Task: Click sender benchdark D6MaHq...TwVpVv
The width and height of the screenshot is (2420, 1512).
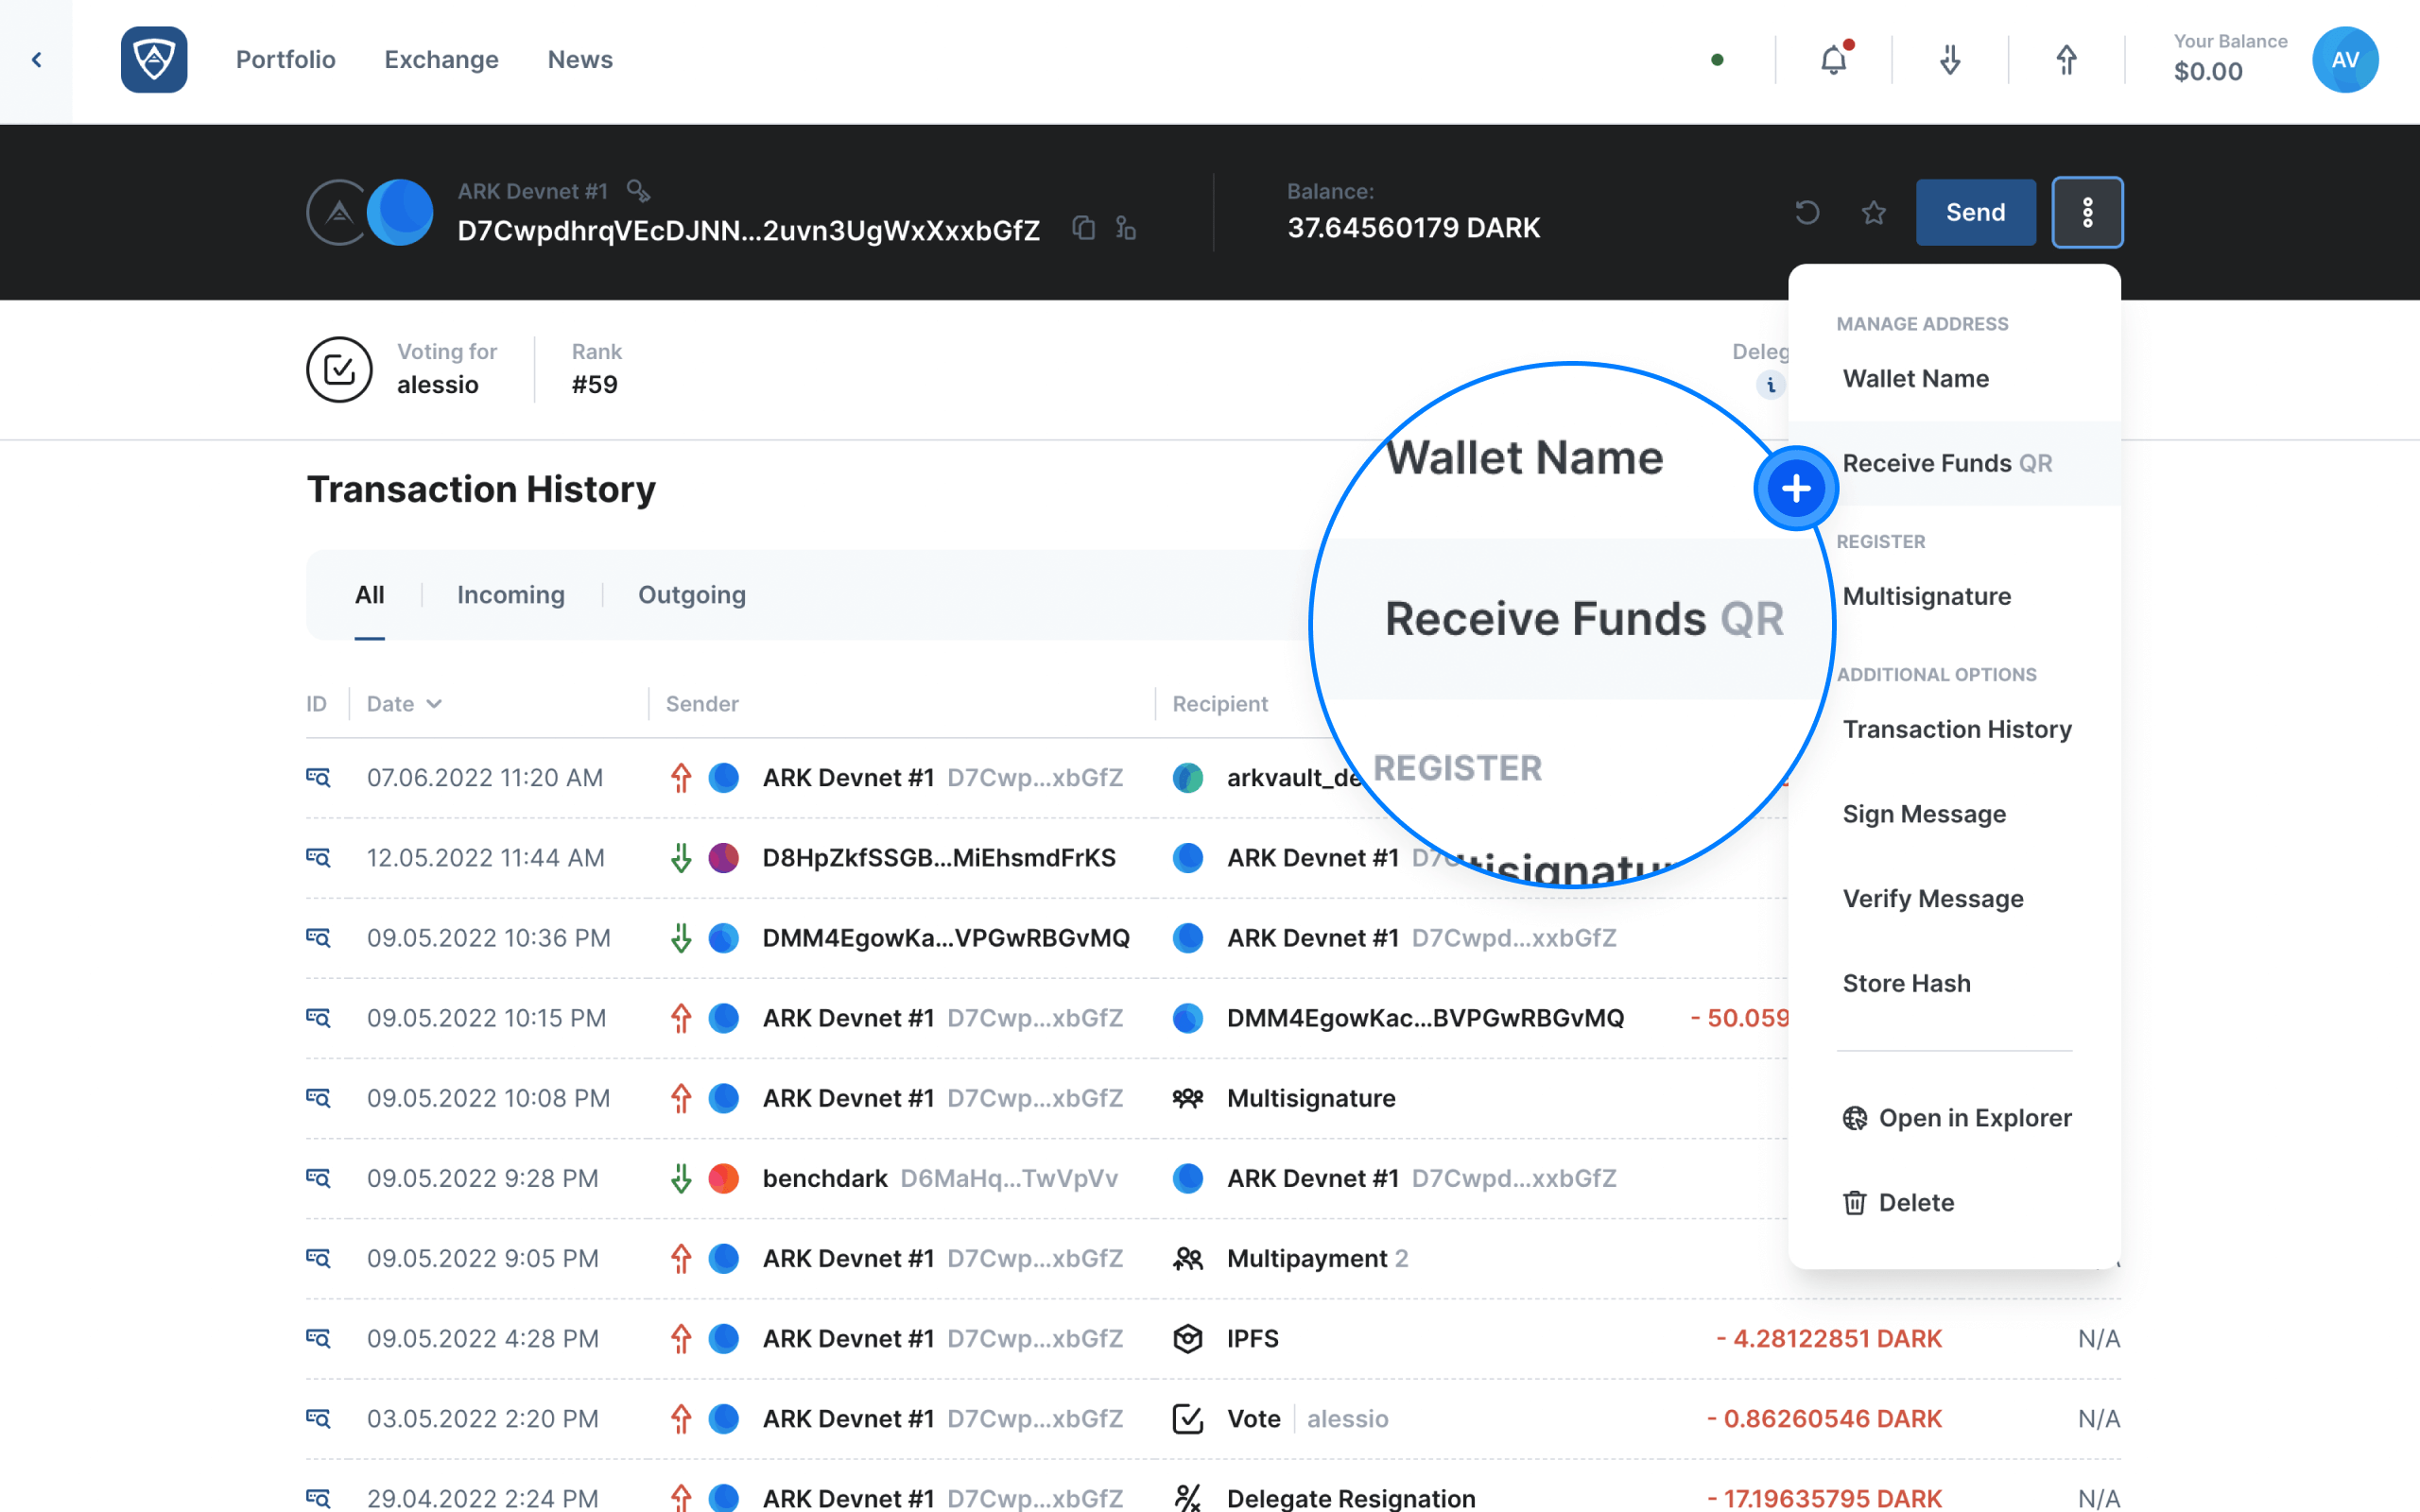Action: point(940,1178)
